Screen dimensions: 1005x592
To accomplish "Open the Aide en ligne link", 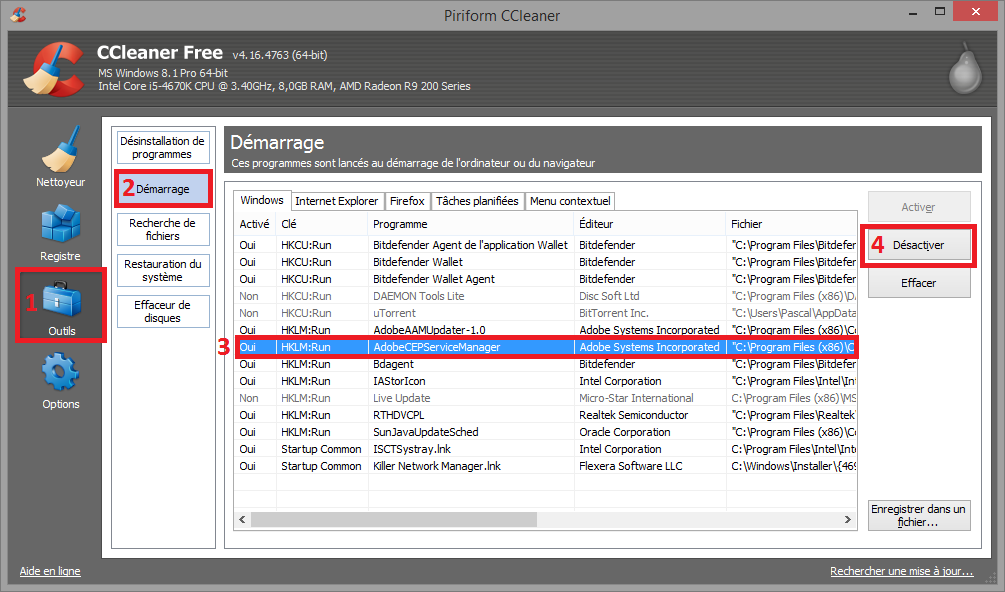I will [x=50, y=571].
